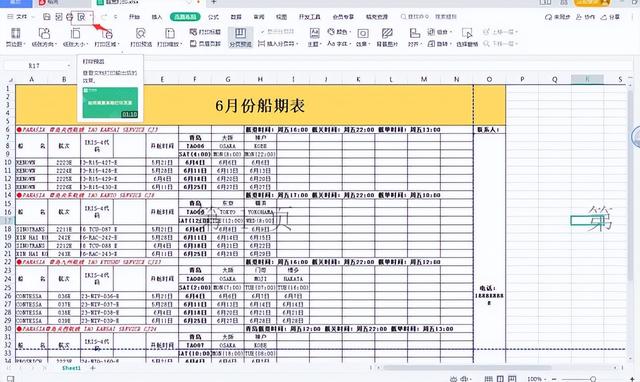
Task: Open Print Area (打印区域) tool
Action: pyautogui.click(x=107, y=38)
